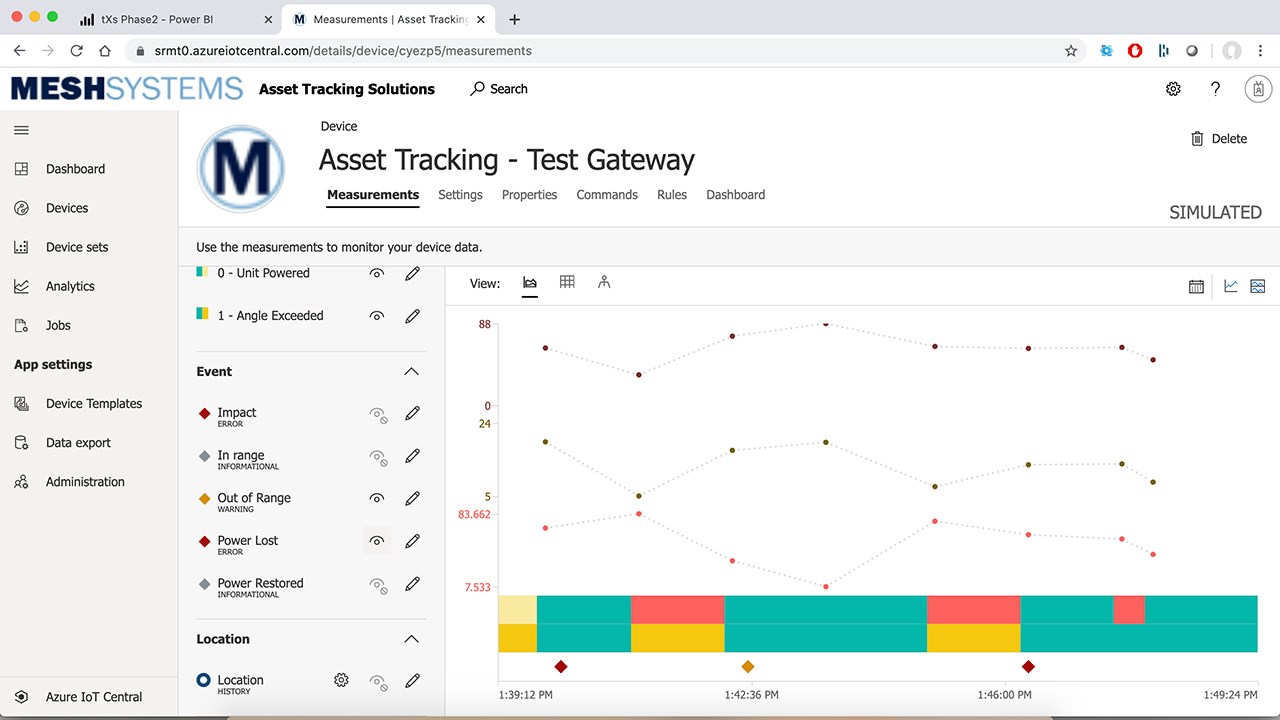Screen dimensions: 1280x720
Task: Click the Devices sidebar icon
Action: pos(21,208)
